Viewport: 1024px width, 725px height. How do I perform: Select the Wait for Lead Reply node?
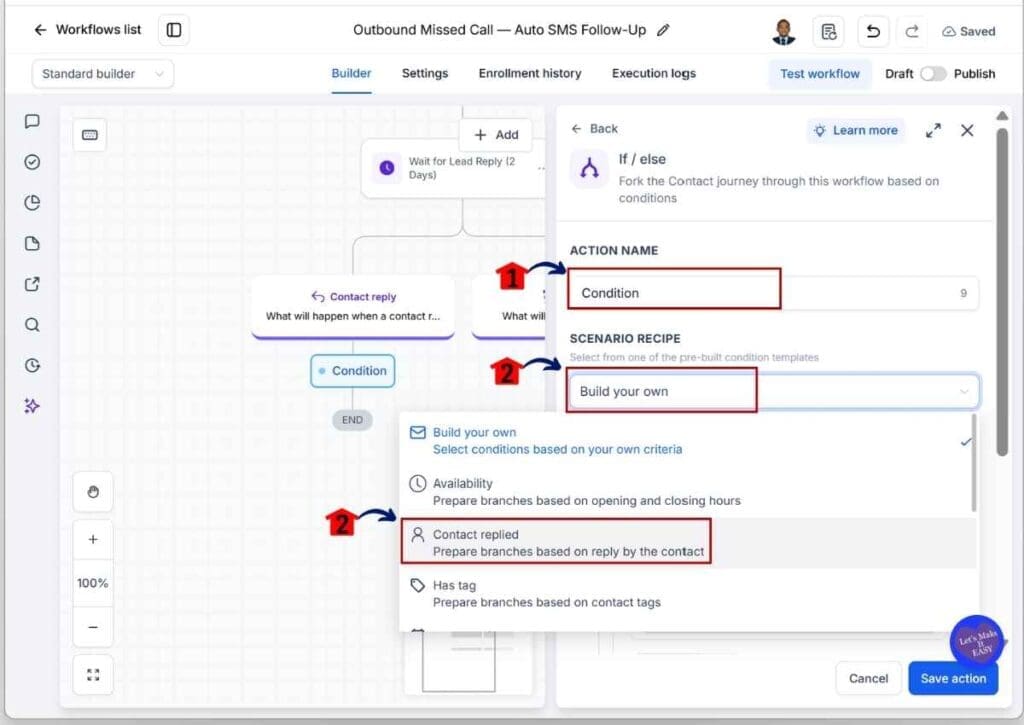(453, 168)
